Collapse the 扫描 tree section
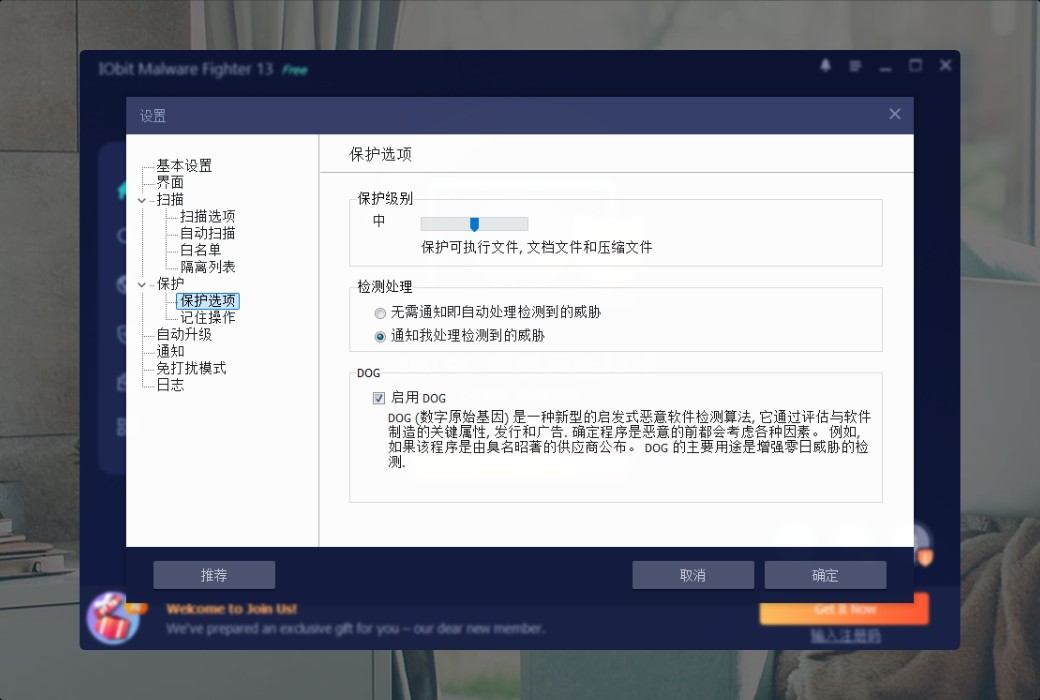This screenshot has width=1040, height=700. coord(143,199)
